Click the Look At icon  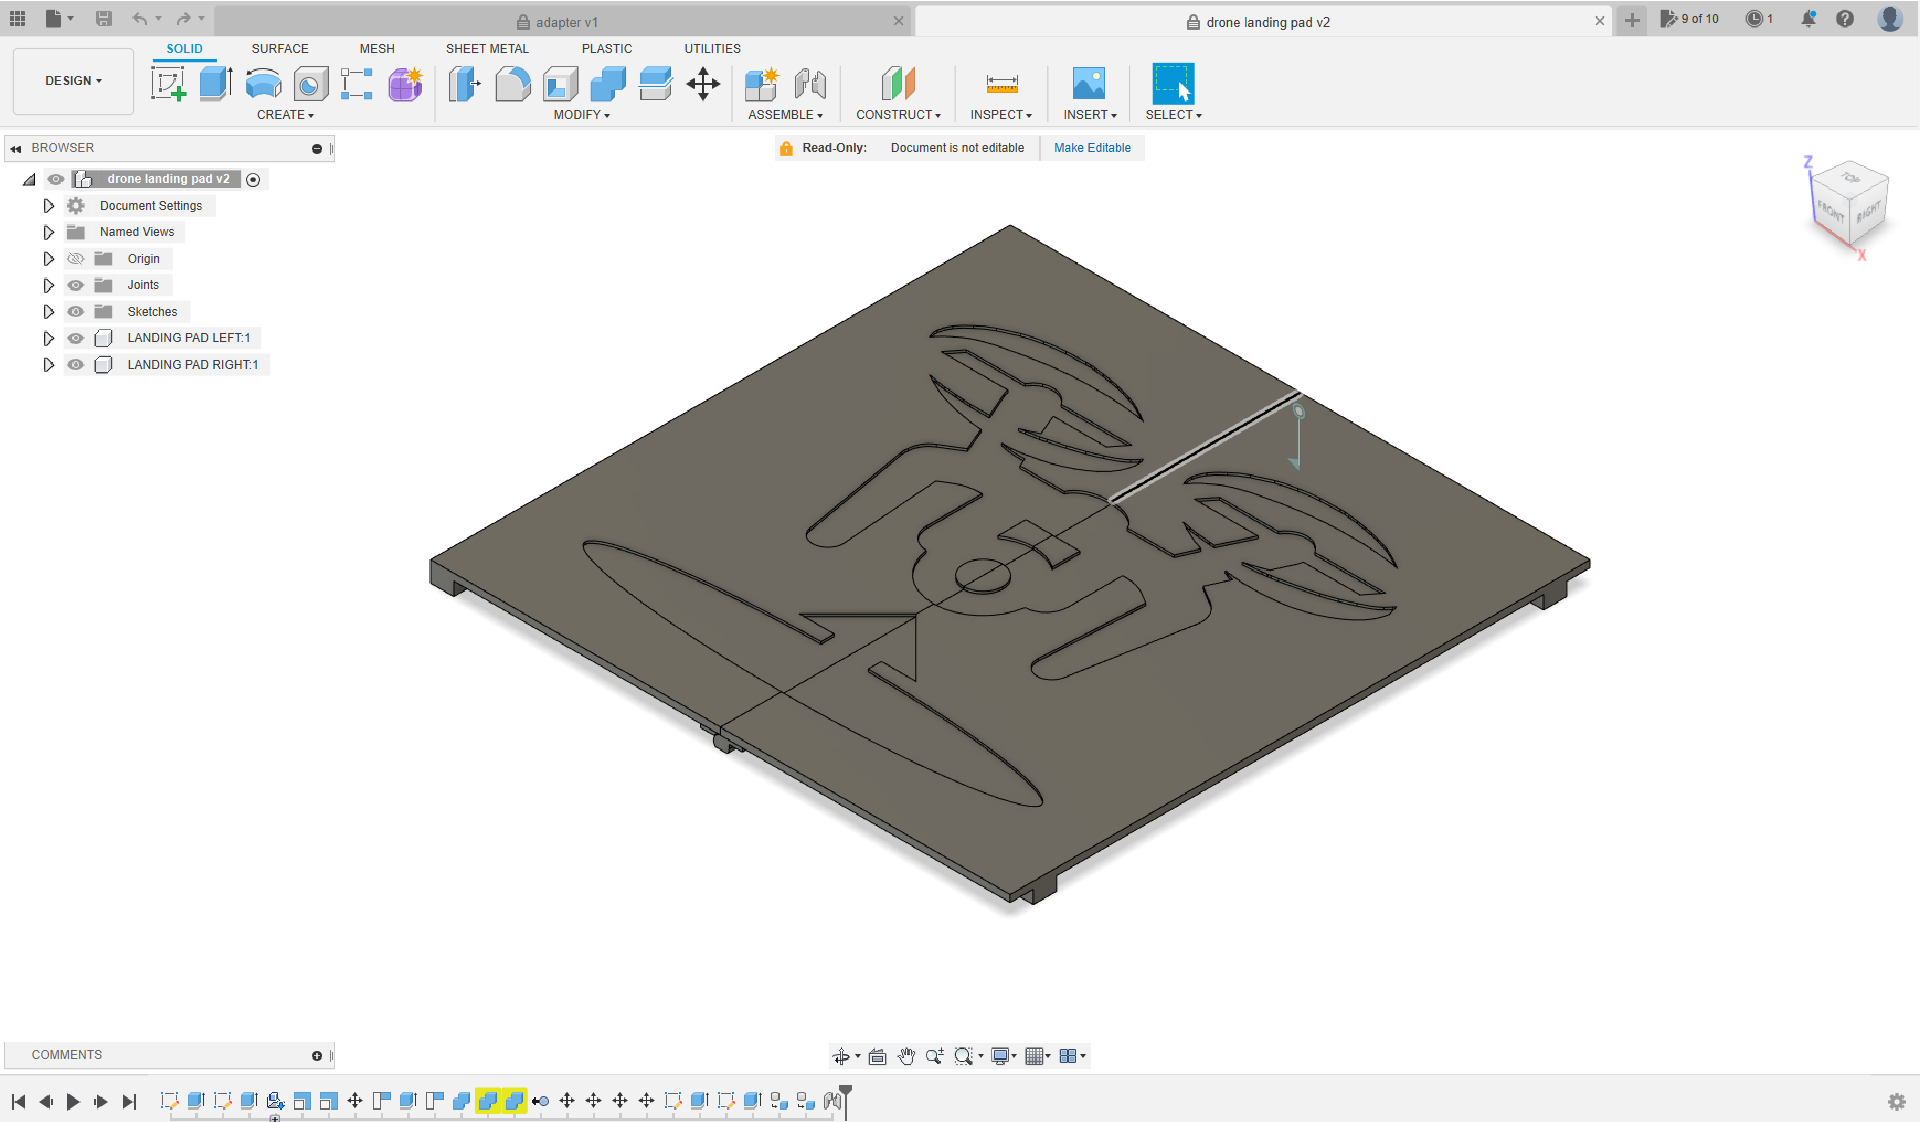[877, 1056]
